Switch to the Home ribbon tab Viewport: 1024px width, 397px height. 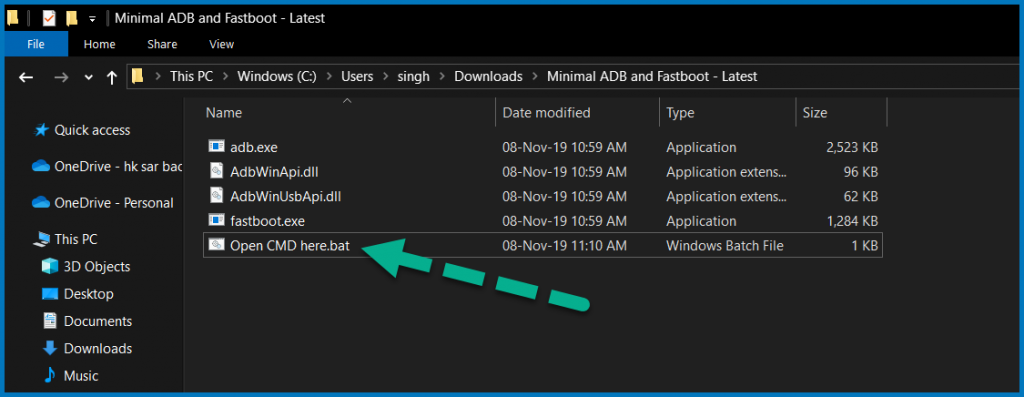point(99,44)
